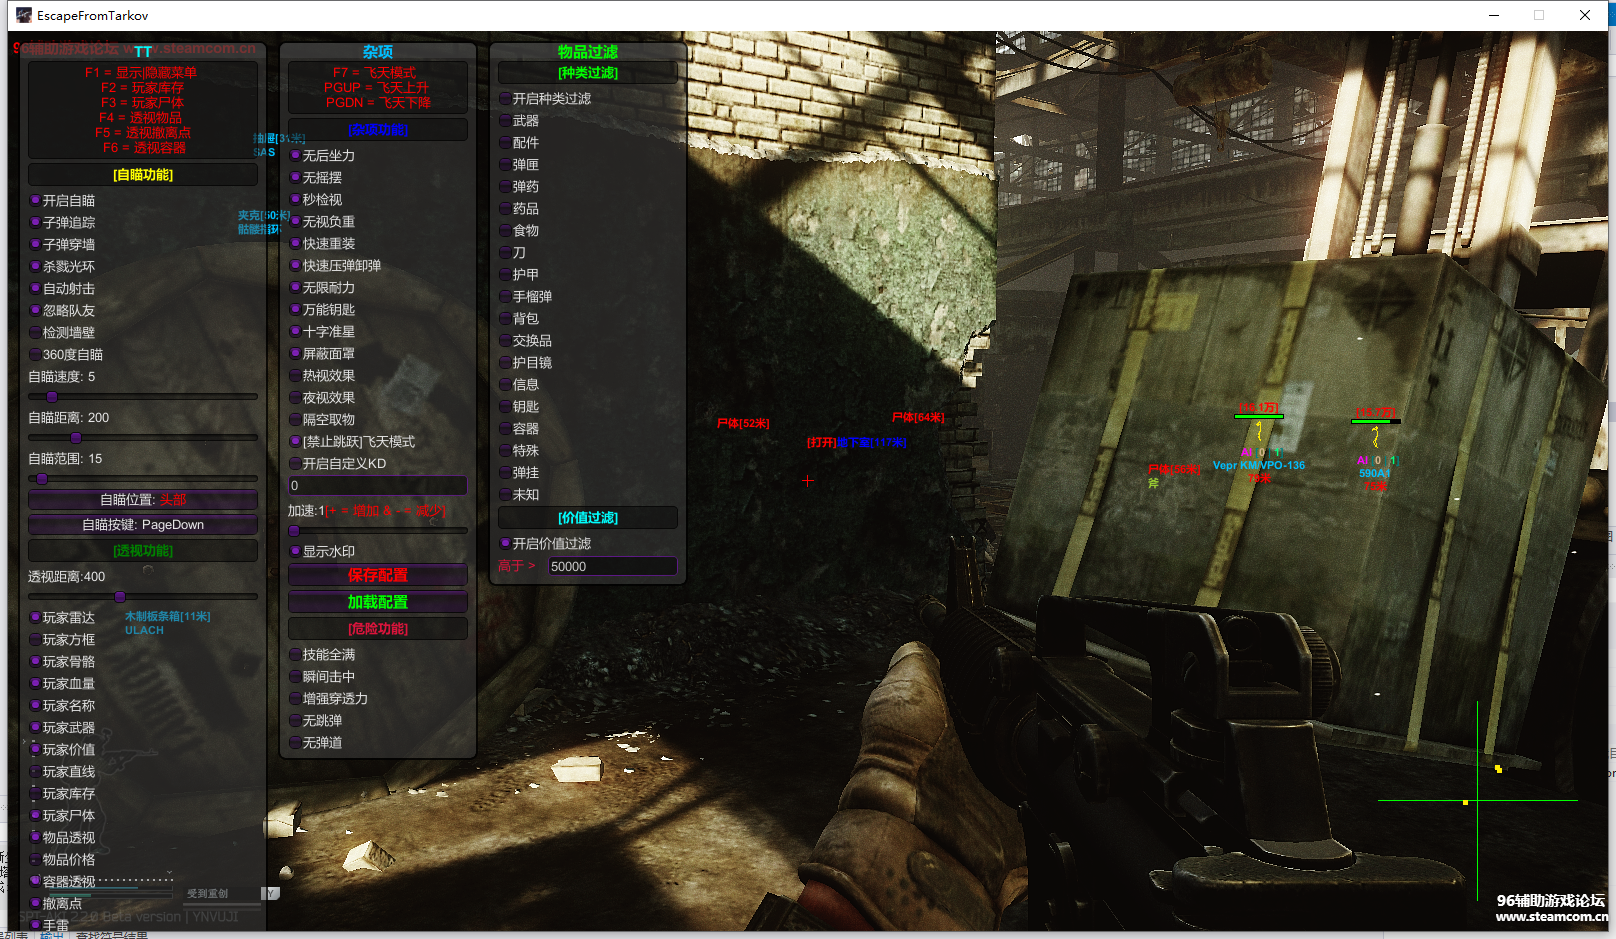Toggle 无后坐力 checkbox
Screen dimensions: 1616x939
point(296,155)
